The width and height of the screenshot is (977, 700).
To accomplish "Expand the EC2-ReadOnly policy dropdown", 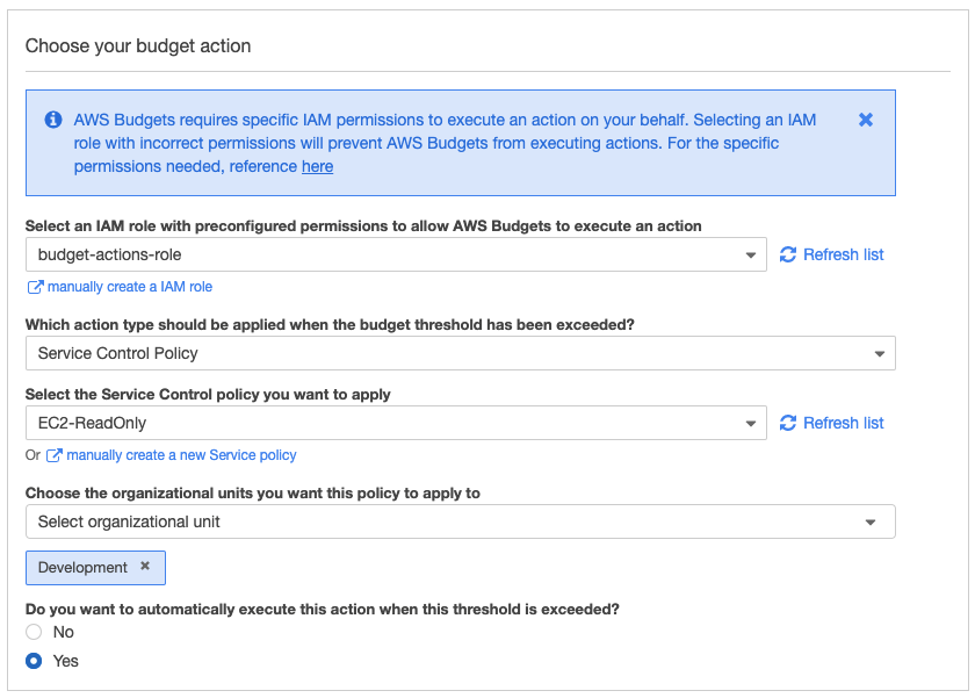I will coord(751,422).
